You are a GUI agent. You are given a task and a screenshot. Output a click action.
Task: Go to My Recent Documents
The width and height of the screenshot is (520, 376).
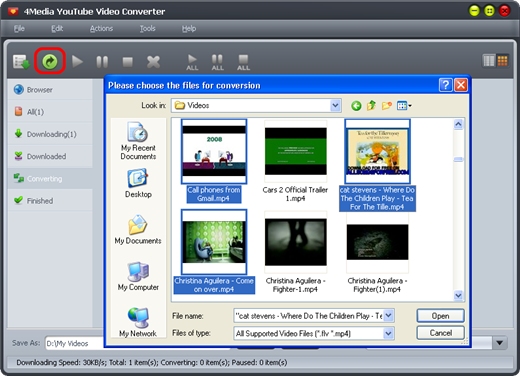[x=138, y=141]
